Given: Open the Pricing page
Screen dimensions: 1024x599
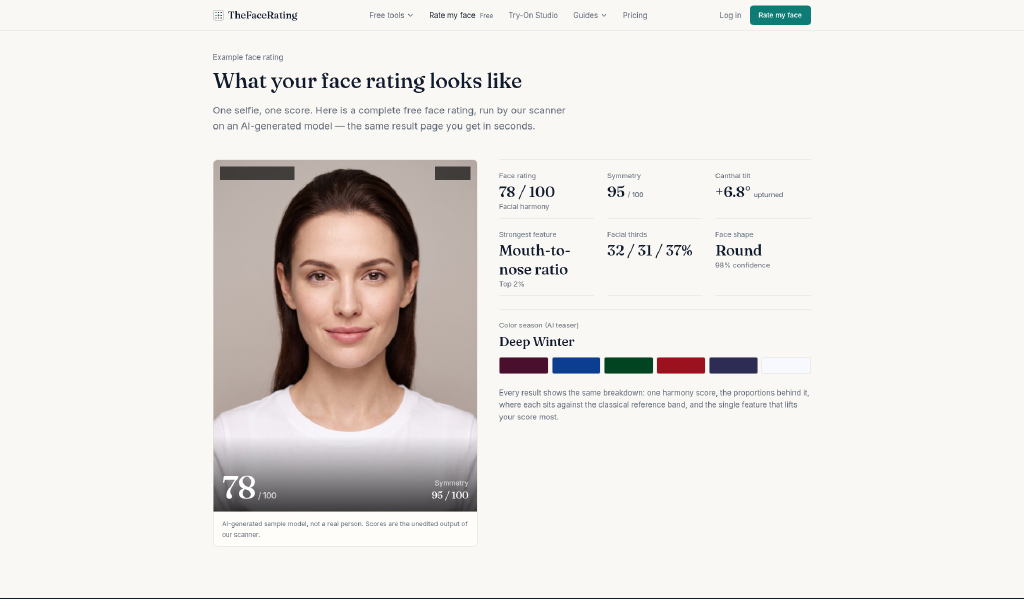Looking at the screenshot, I should click(x=635, y=15).
